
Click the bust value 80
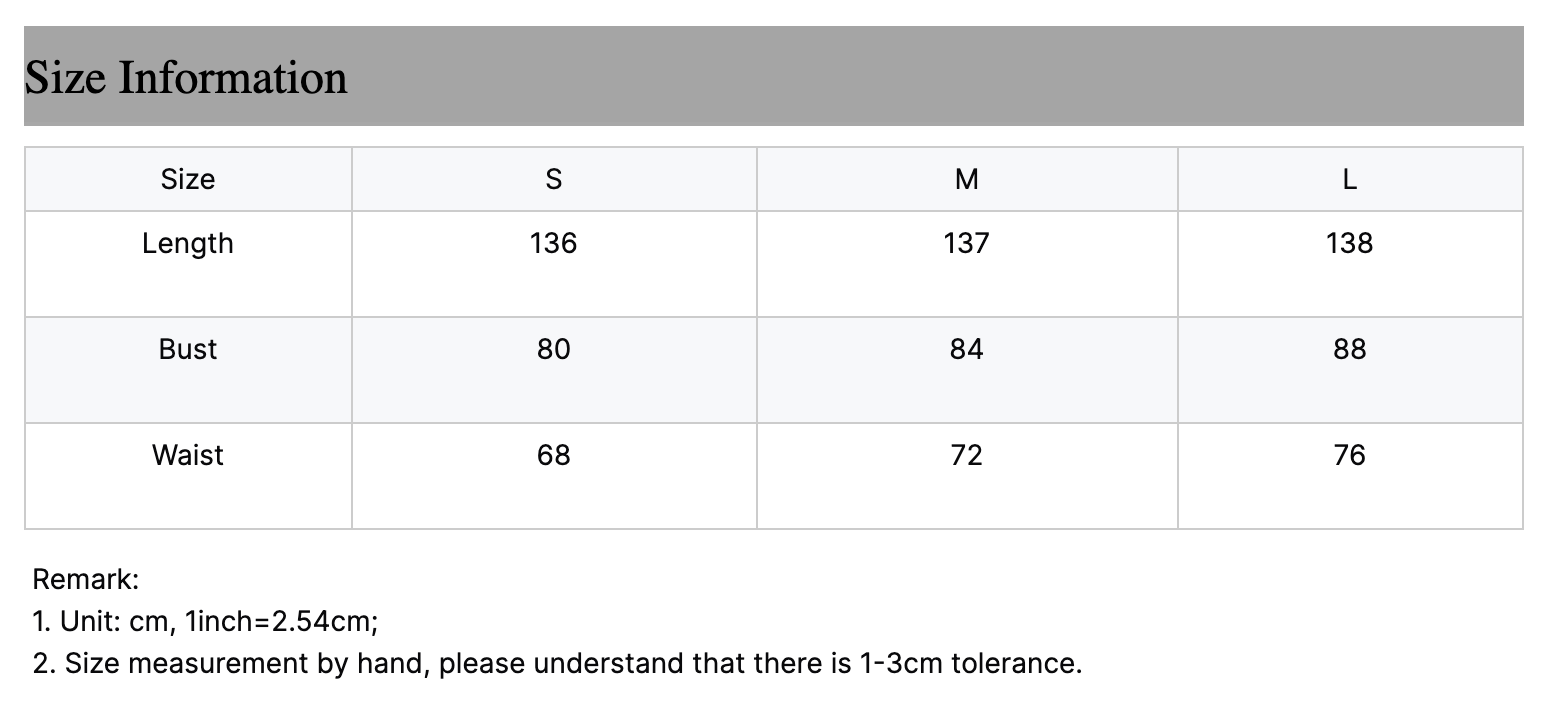click(554, 349)
